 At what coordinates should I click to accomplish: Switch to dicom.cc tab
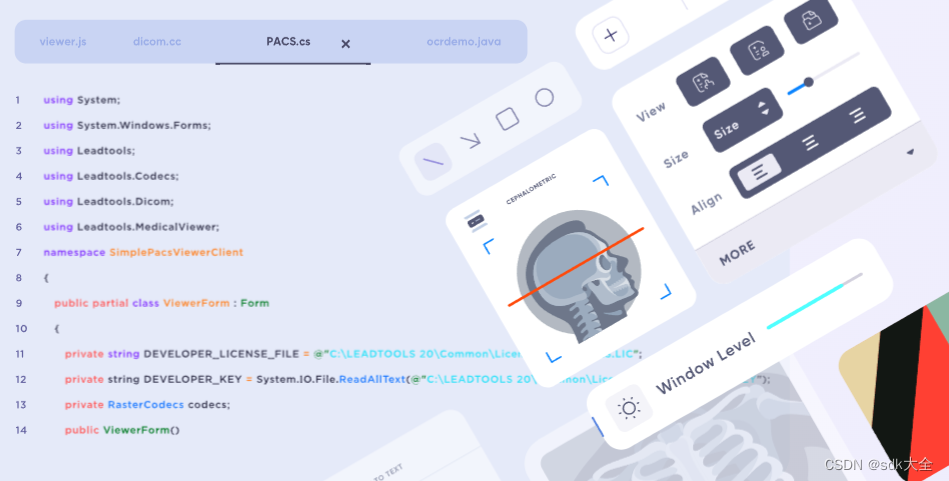(x=157, y=42)
